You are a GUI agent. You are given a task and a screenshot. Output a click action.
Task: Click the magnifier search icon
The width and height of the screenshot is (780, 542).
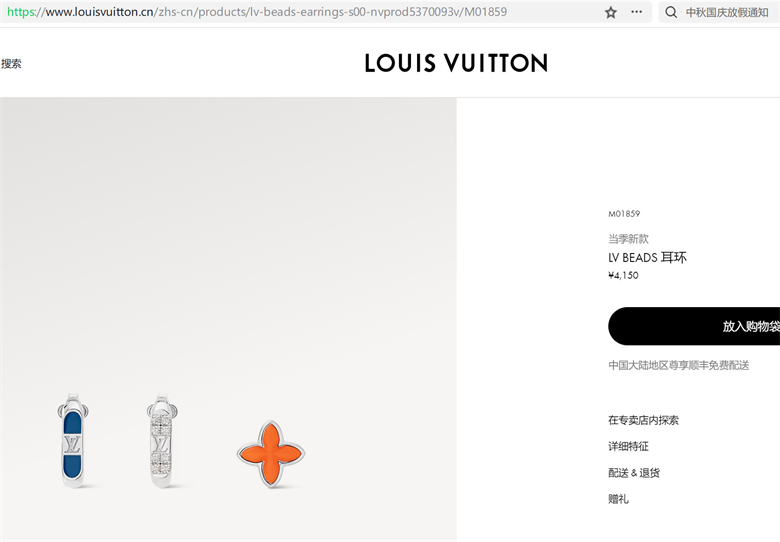[x=671, y=12]
